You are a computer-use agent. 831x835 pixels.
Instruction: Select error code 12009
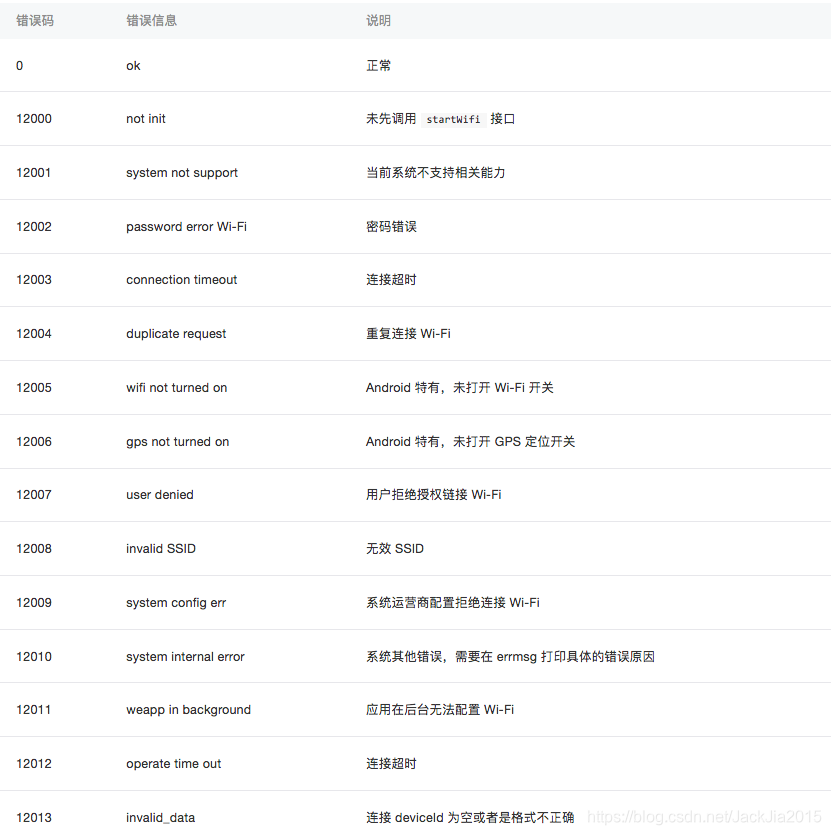click(x=34, y=603)
